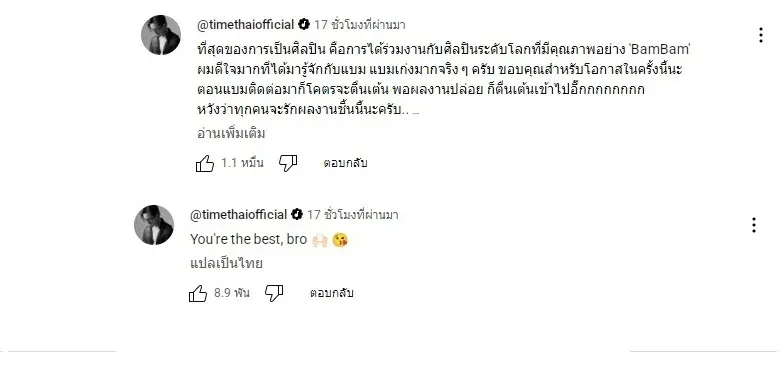Click the 8.9 พัน like count
This screenshot has height=365, width=784.
[232, 293]
